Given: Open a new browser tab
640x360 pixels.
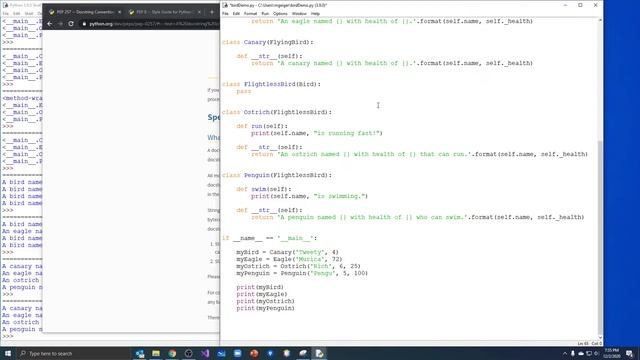Looking at the screenshot, I should pos(211,12).
